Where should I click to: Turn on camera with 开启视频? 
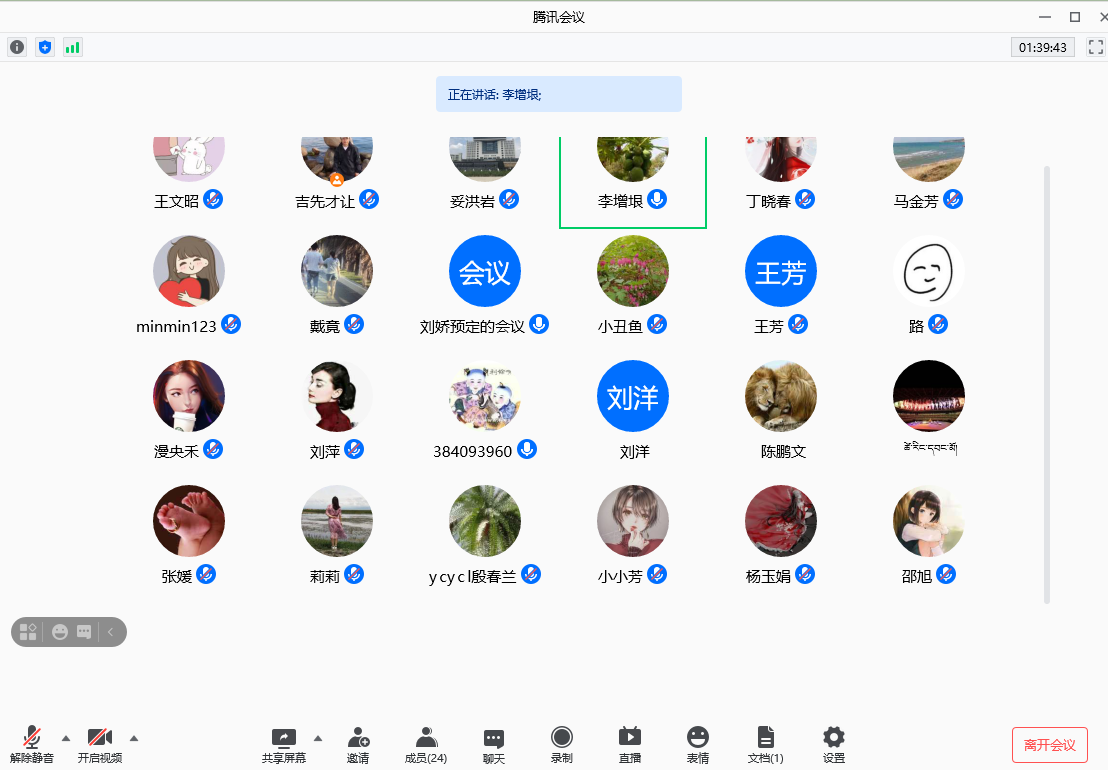pos(100,745)
